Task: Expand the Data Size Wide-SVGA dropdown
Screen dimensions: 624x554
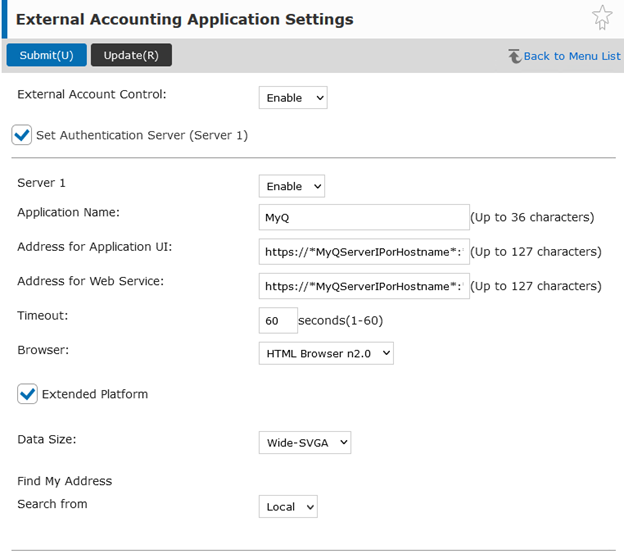Action: coord(305,442)
